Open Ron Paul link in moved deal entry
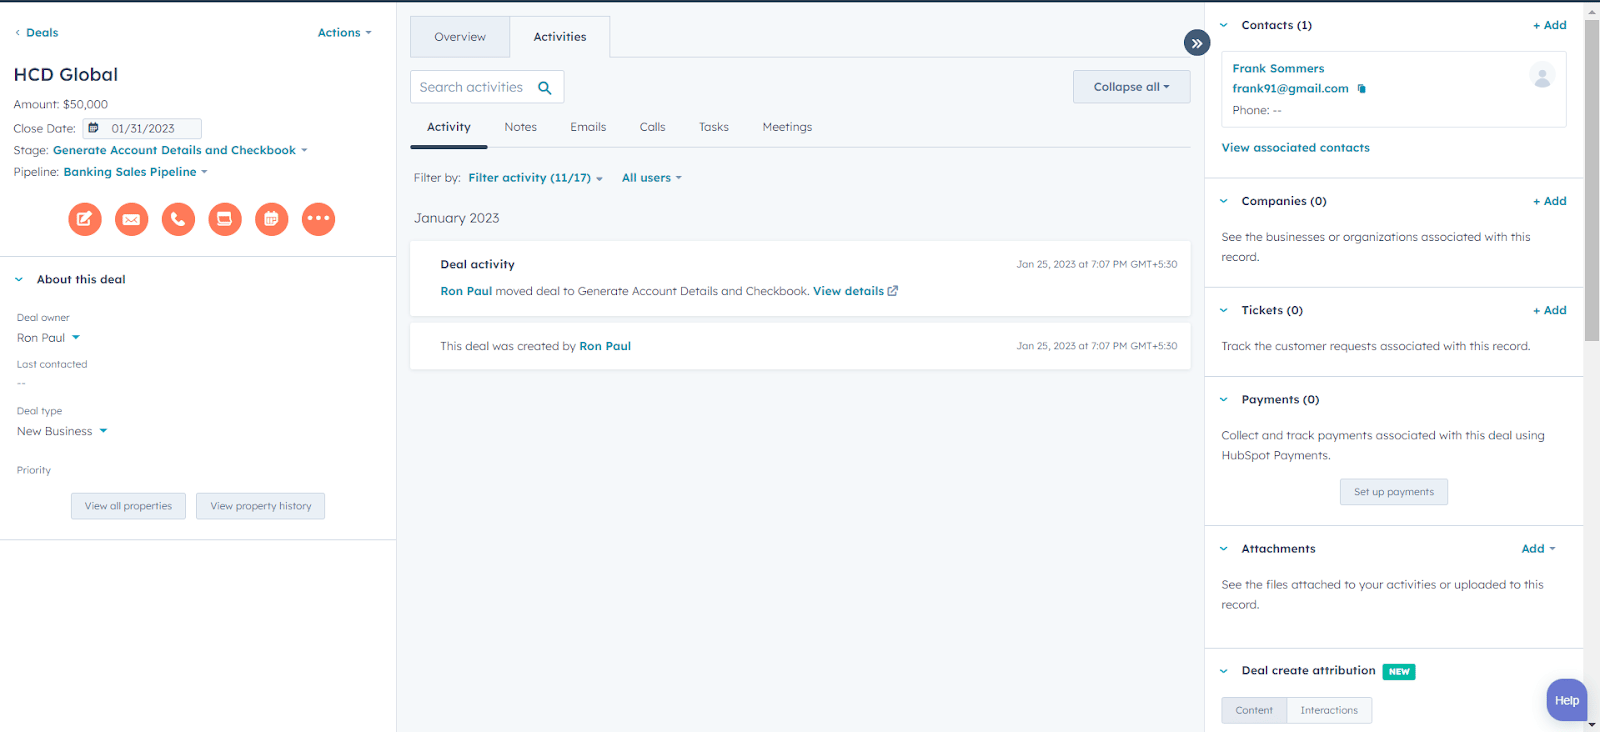This screenshot has height=732, width=1600. point(466,291)
